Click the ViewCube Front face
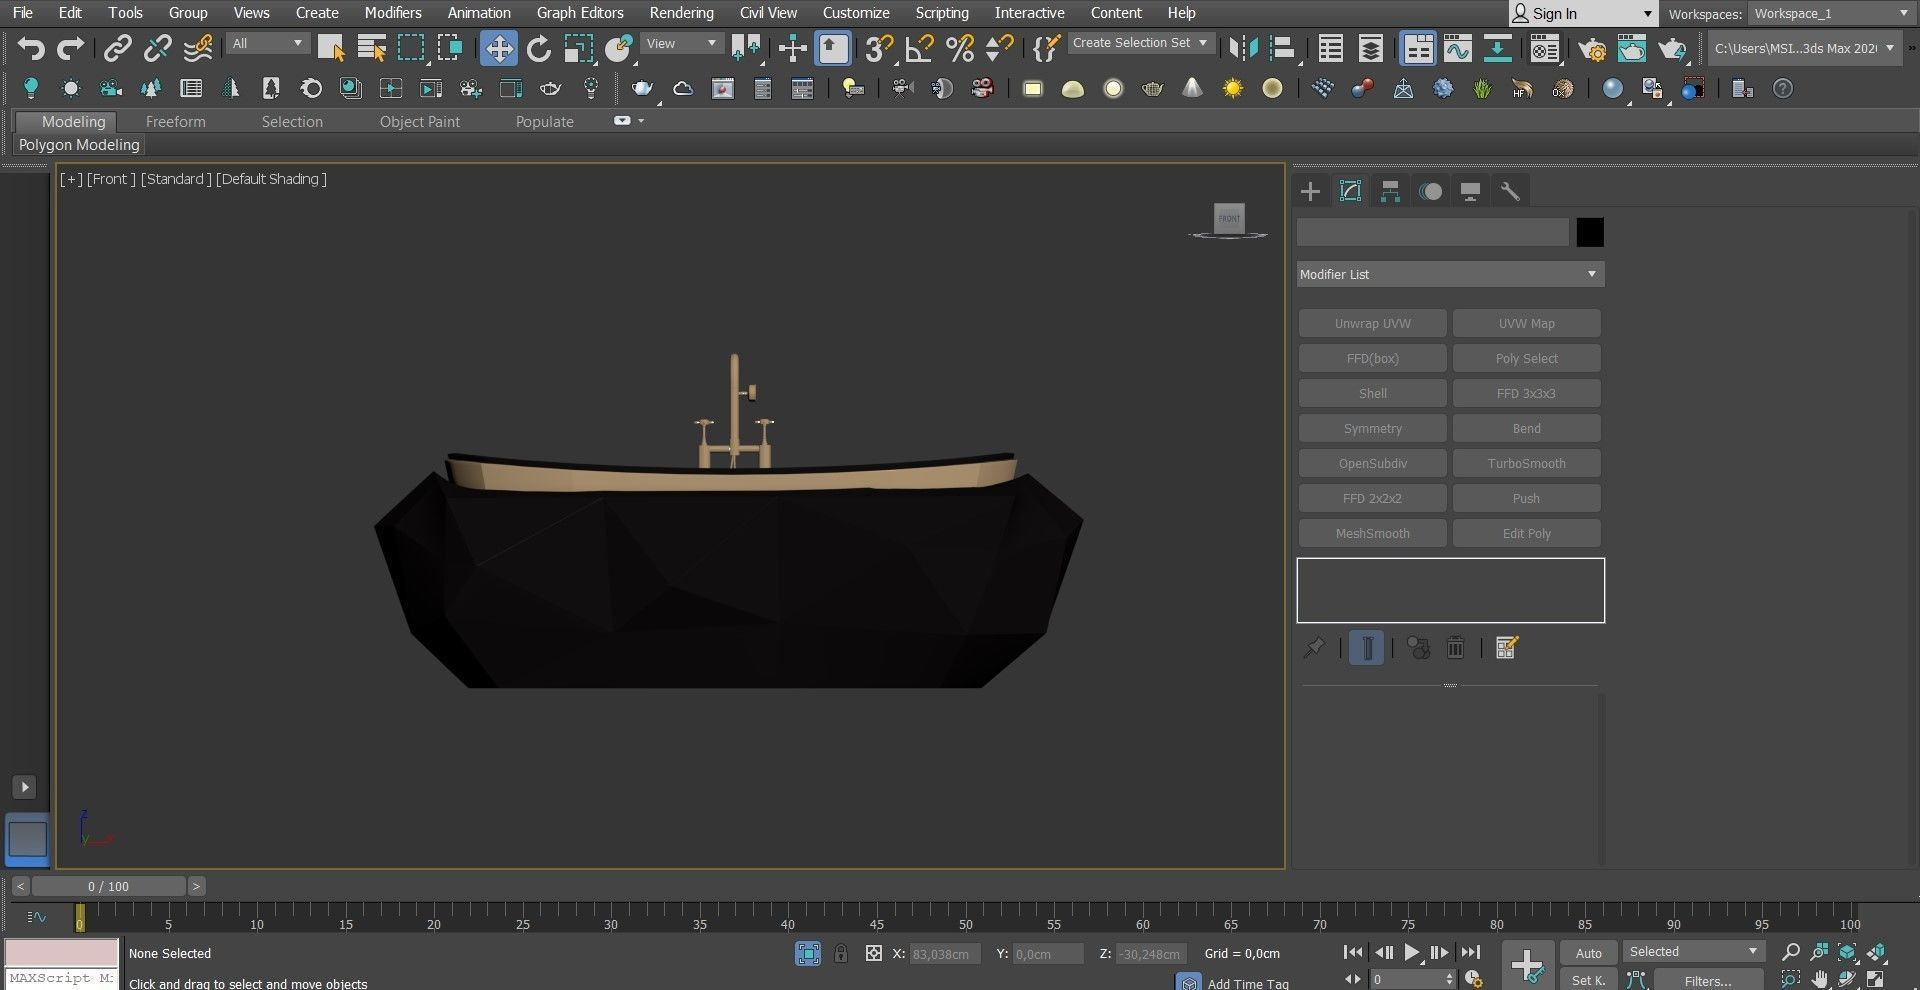 tap(1229, 218)
